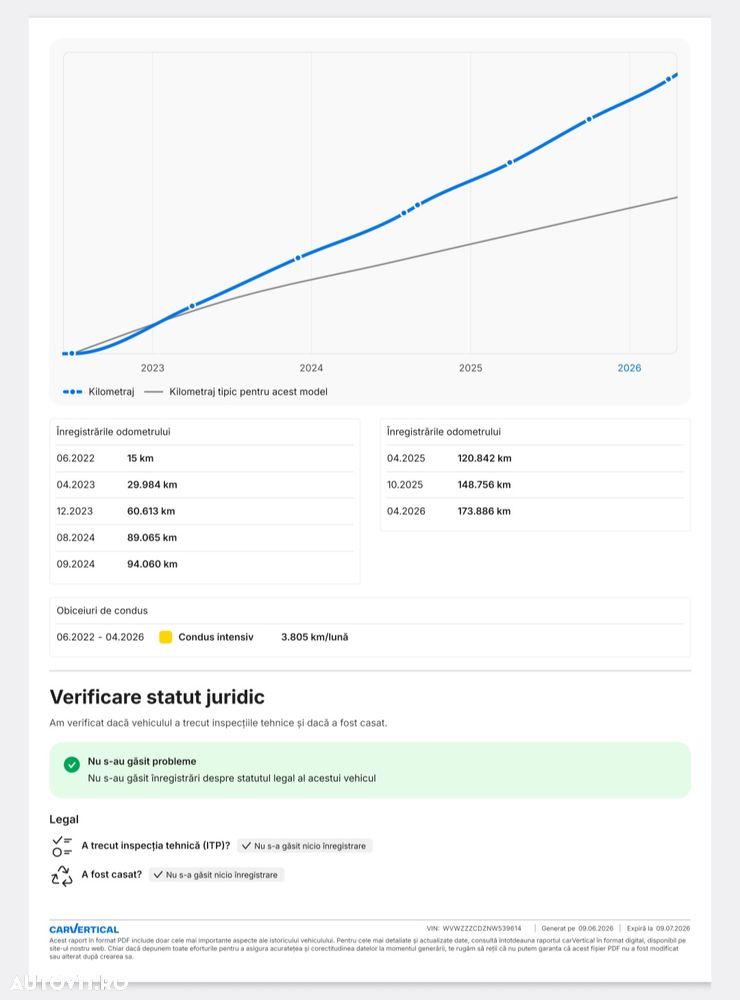The image size is (740, 1000).
Task: Click the last data point near 2026
Action: coord(669,80)
